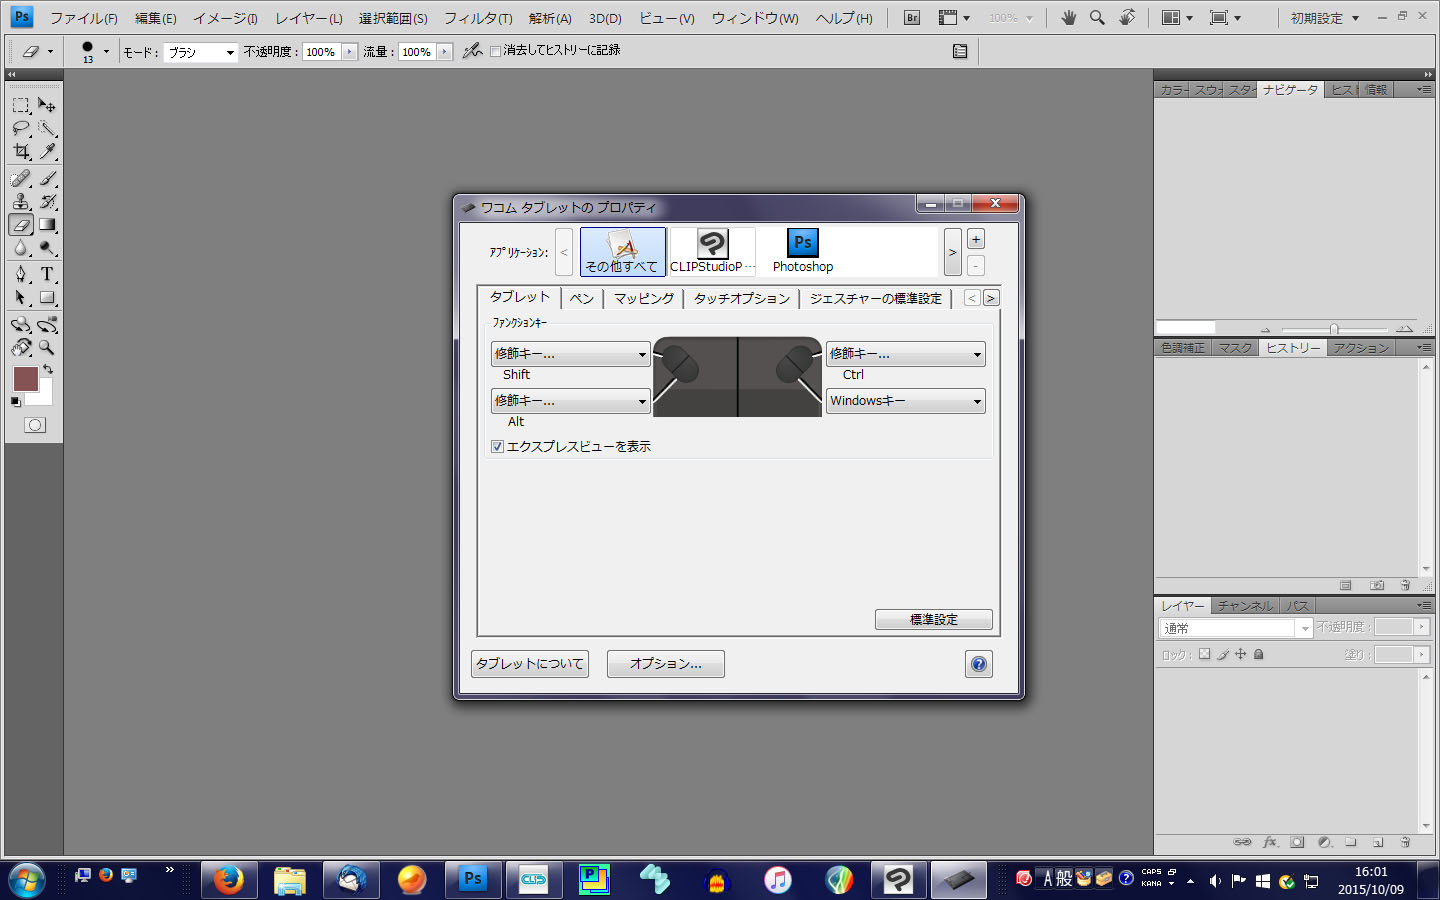The height and width of the screenshot is (900, 1440).
Task: Click the 標準設定 button
Action: (933, 620)
